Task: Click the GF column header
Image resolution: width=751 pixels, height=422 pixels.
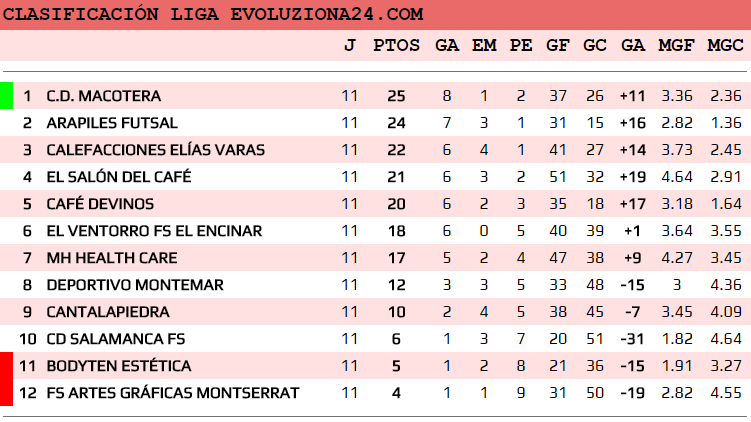Action: 558,45
